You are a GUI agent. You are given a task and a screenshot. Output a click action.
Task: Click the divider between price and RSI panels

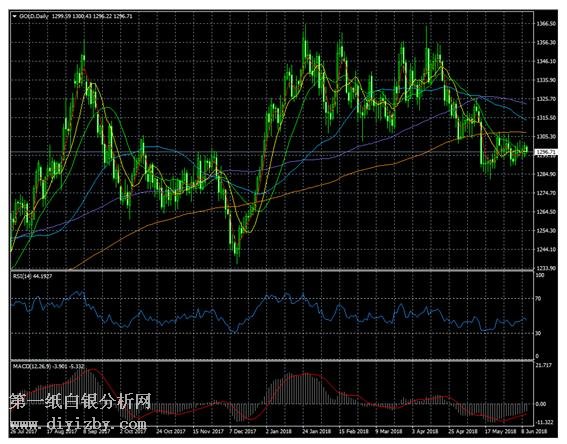coord(272,270)
